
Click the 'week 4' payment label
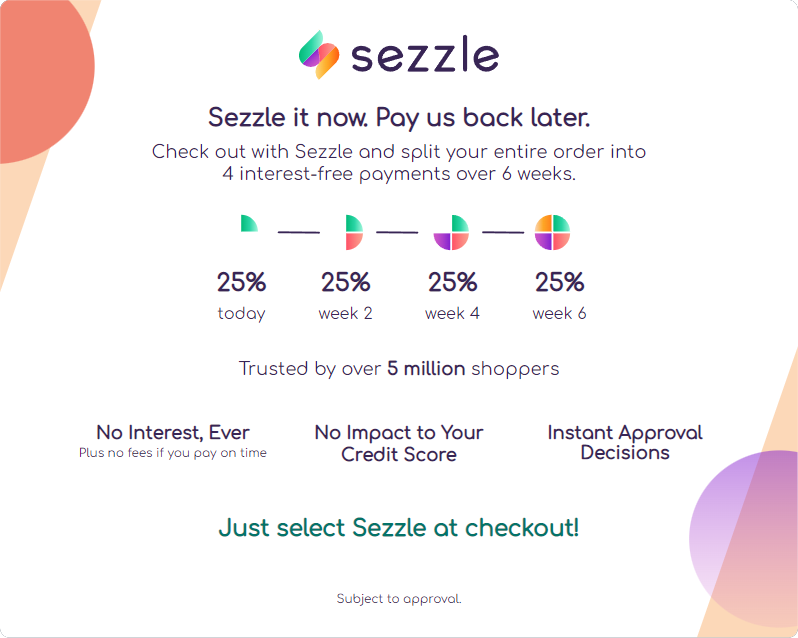click(452, 313)
